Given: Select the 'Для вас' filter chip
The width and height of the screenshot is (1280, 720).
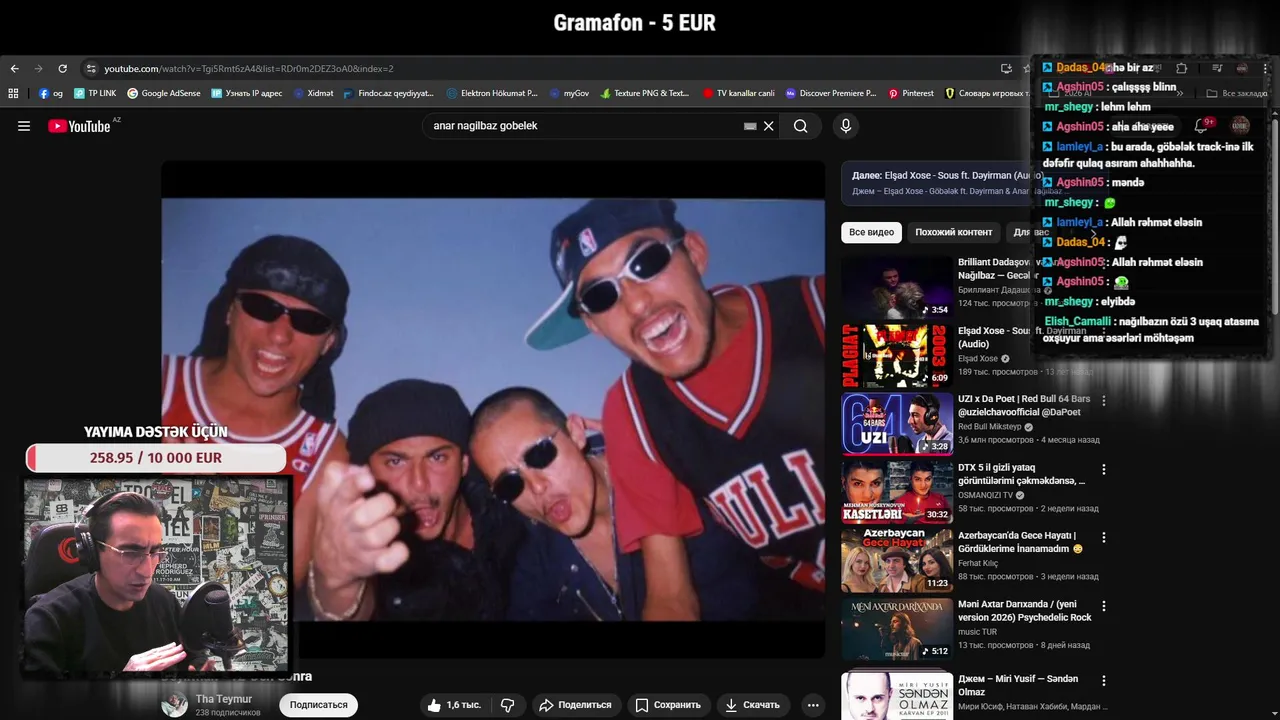Looking at the screenshot, I should pyautogui.click(x=1030, y=232).
